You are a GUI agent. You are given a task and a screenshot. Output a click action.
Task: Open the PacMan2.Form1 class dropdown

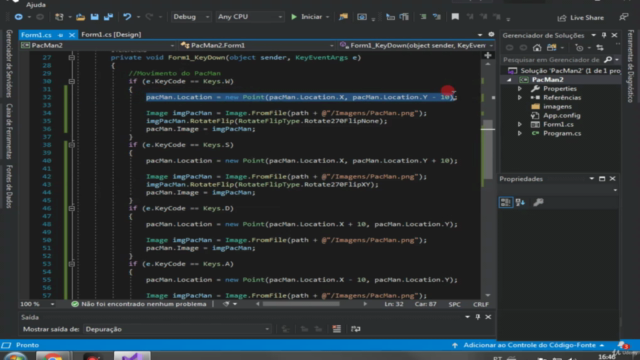coord(257,45)
